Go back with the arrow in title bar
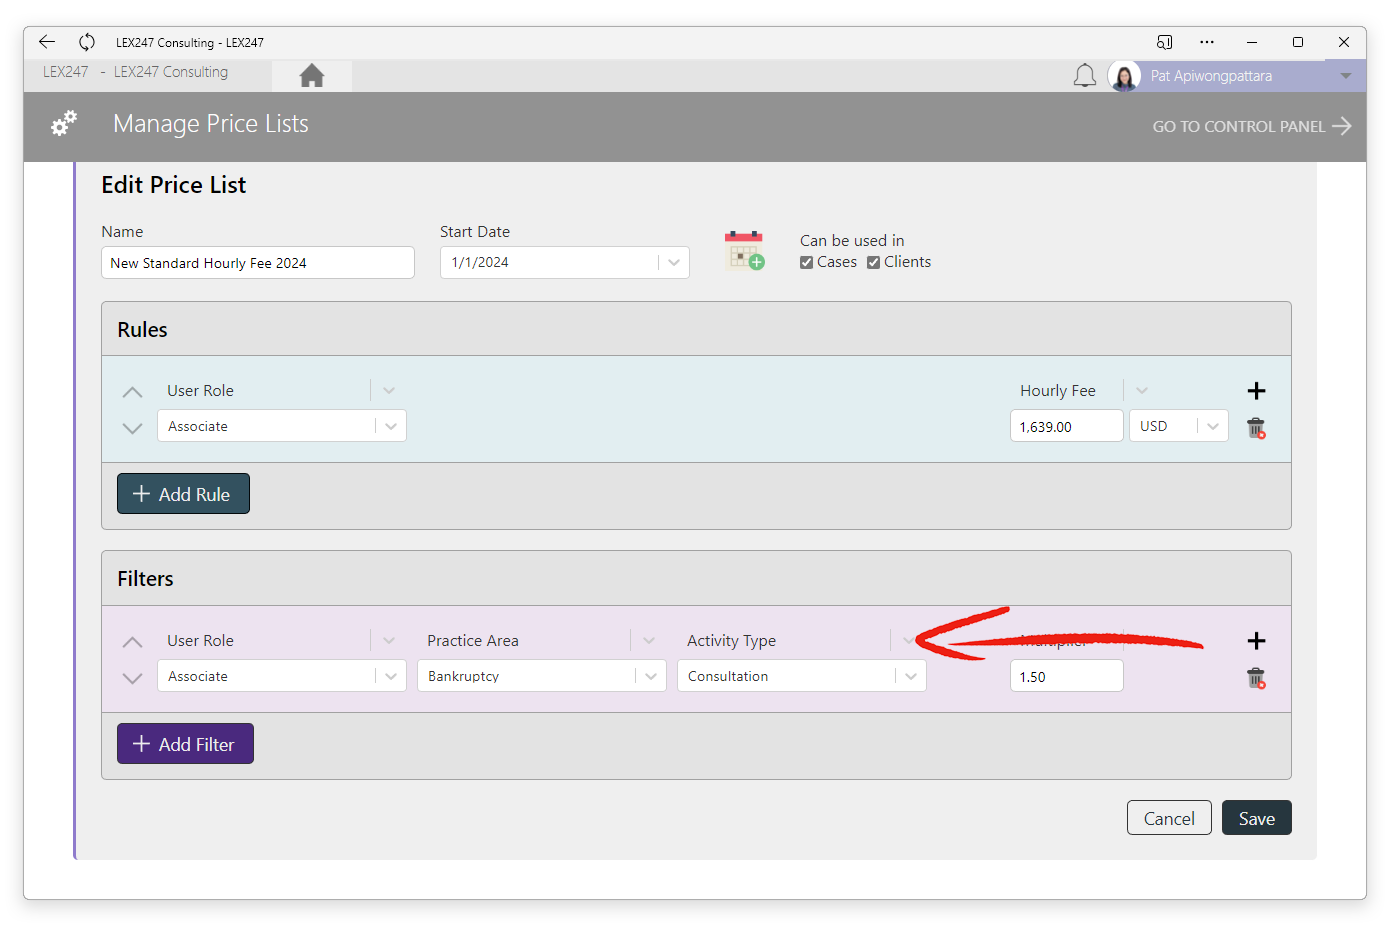 click(47, 42)
